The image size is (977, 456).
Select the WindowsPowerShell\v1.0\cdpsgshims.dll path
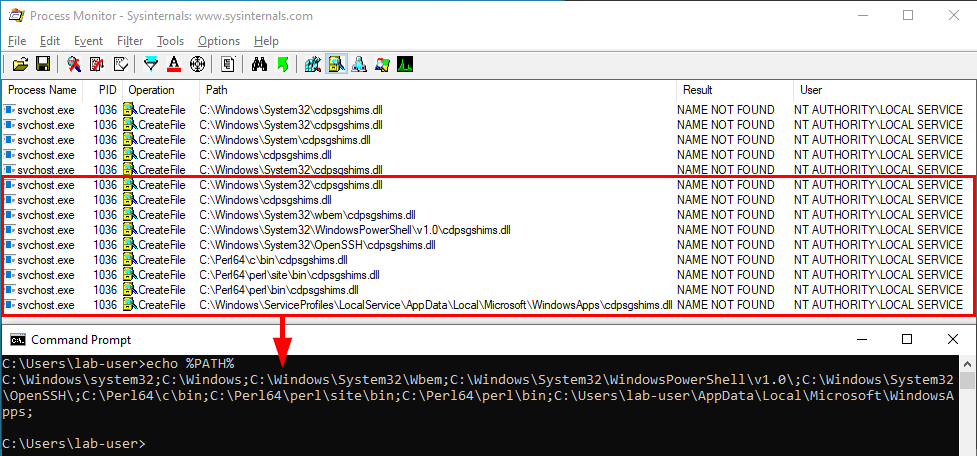point(355,230)
